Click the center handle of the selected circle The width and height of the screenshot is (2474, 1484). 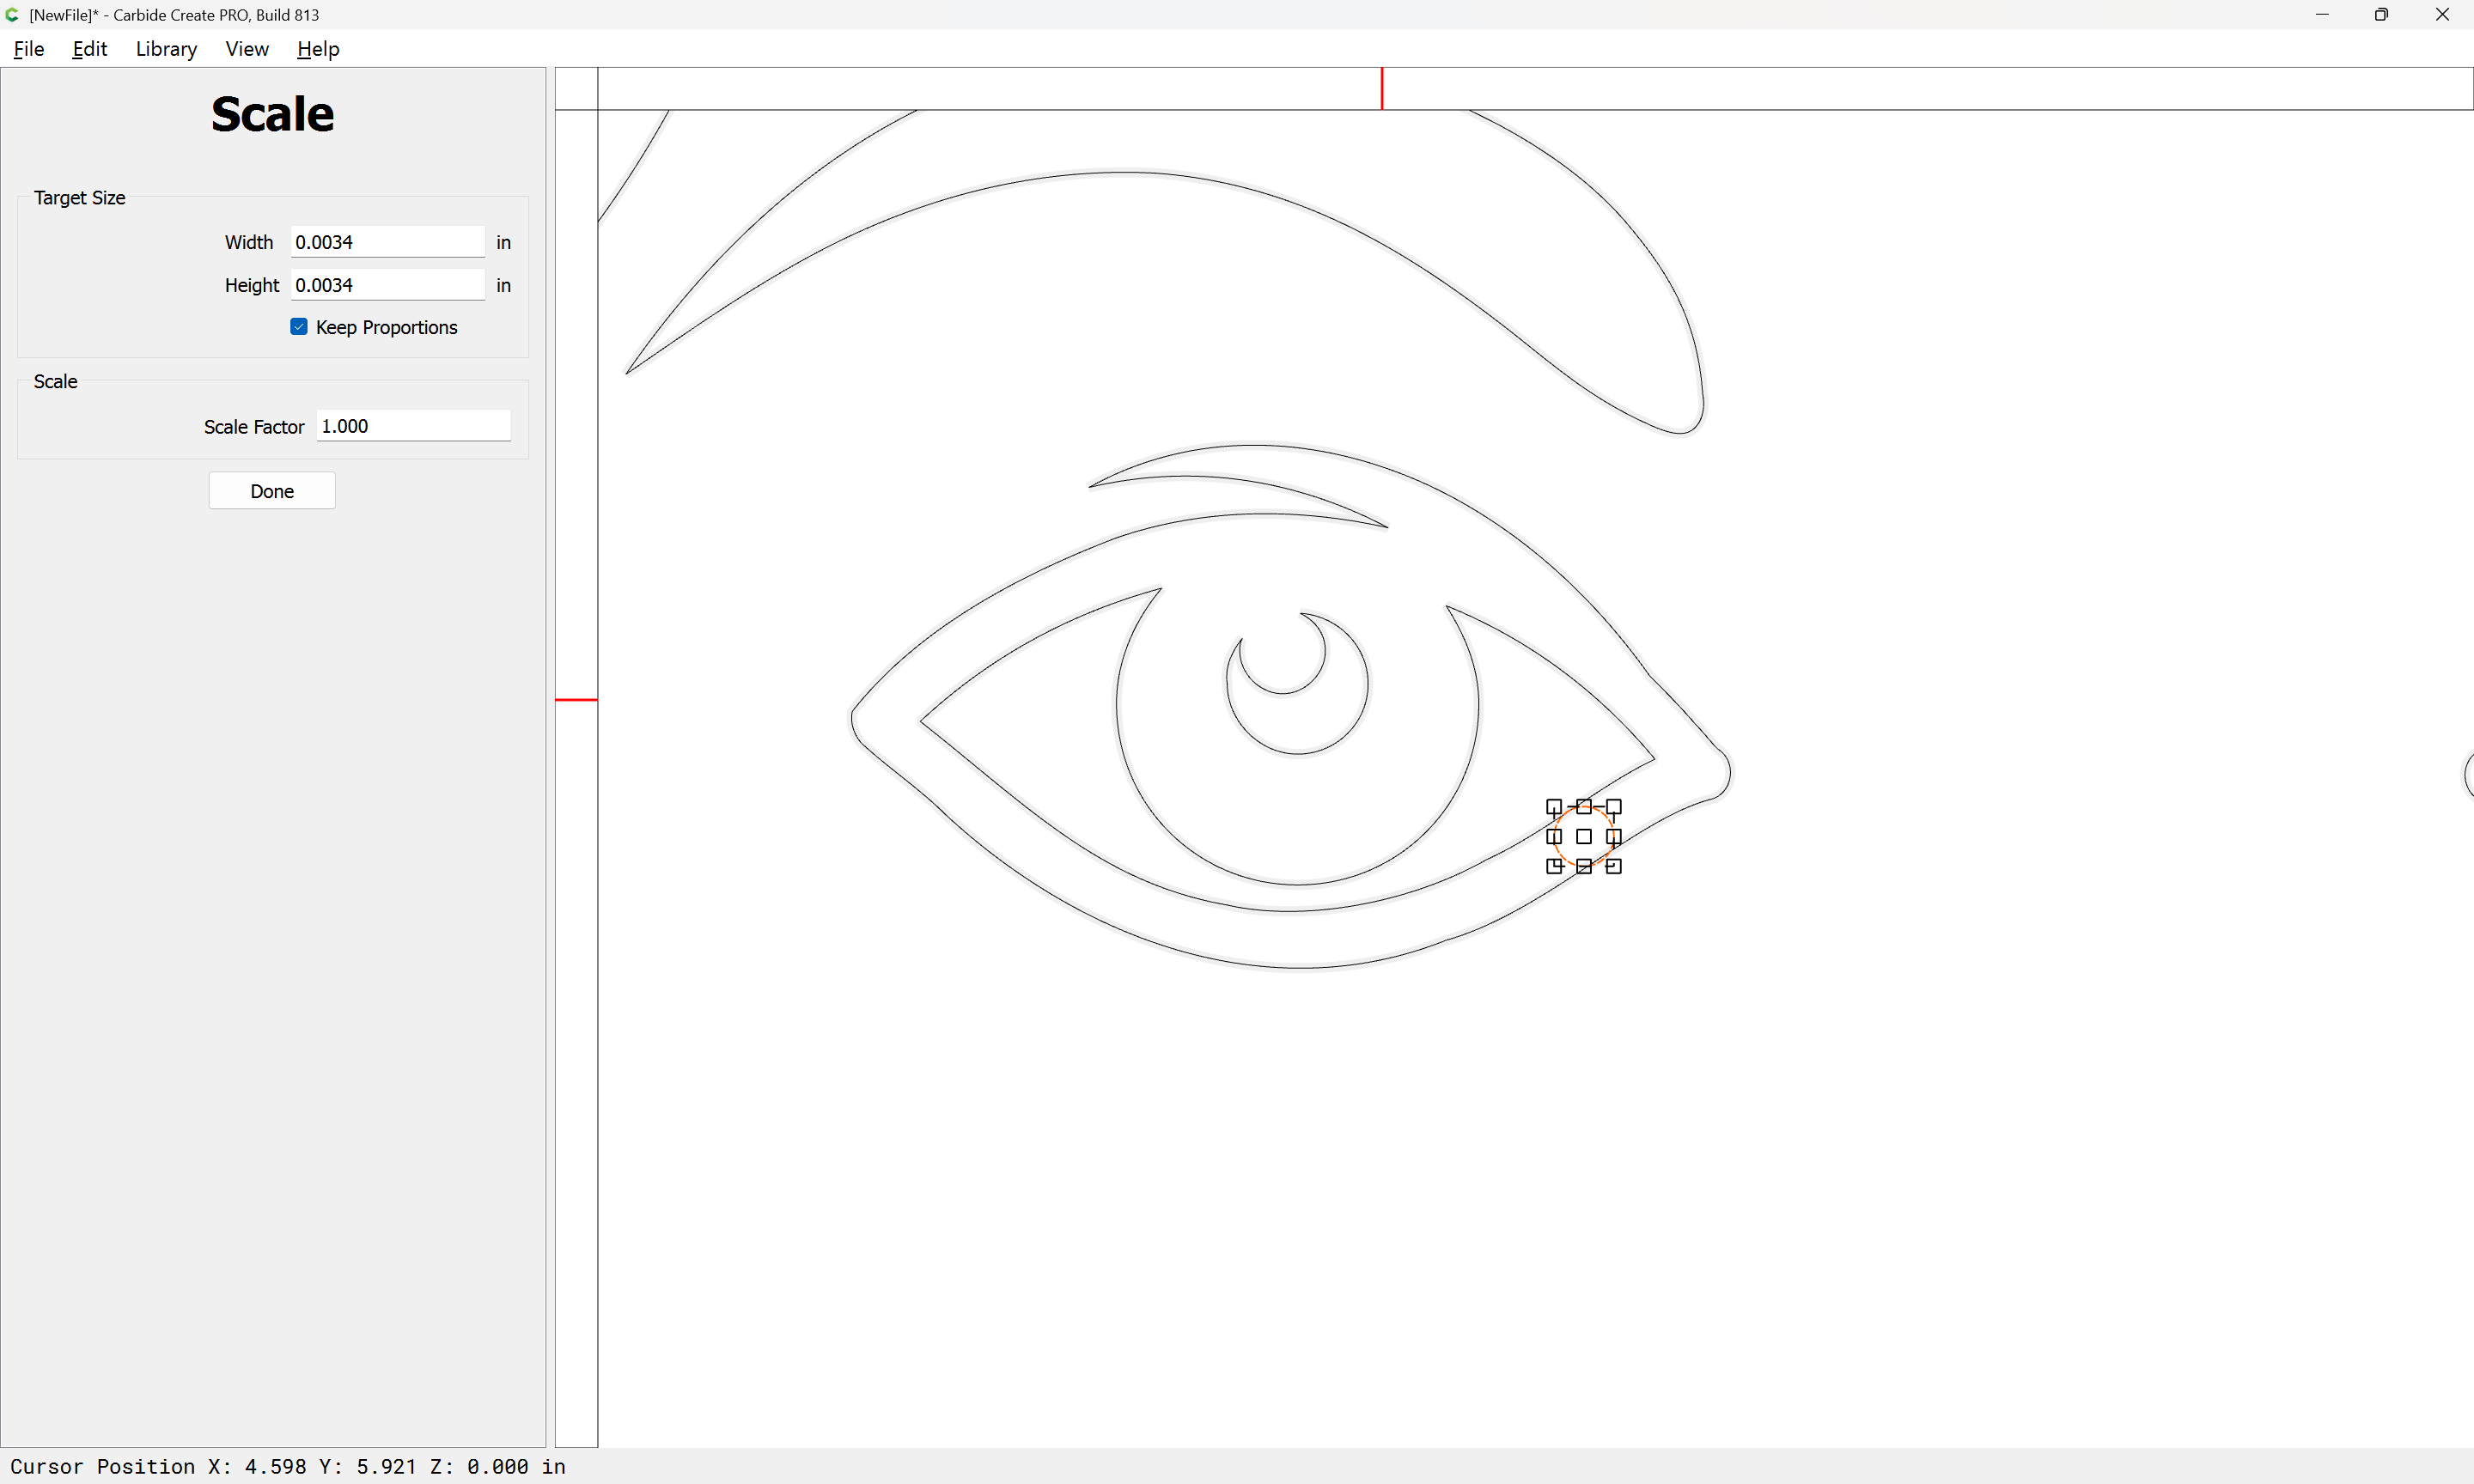click(x=1584, y=837)
